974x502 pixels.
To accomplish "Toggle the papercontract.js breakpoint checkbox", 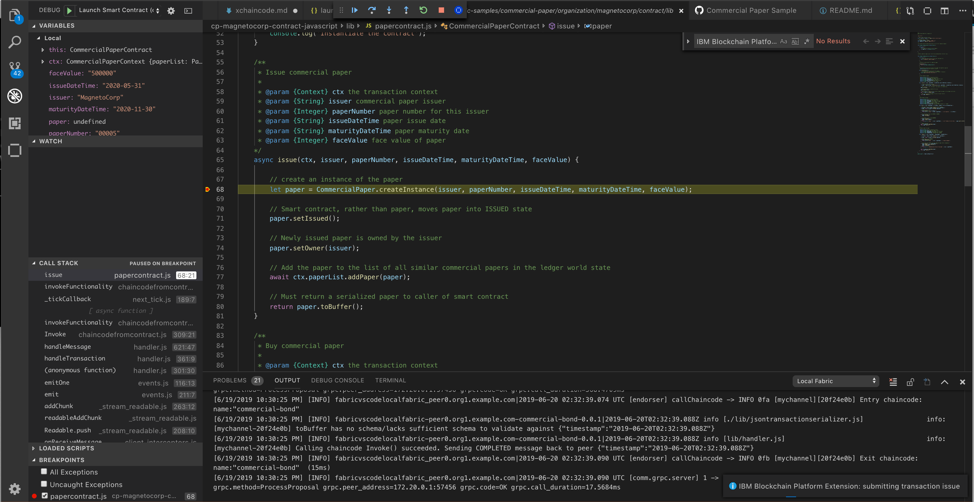I will (44, 496).
